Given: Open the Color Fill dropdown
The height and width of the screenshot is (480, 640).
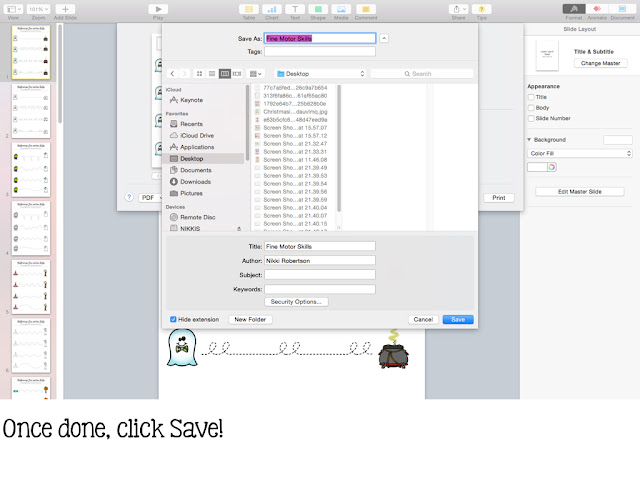Looking at the screenshot, I should pos(580,153).
